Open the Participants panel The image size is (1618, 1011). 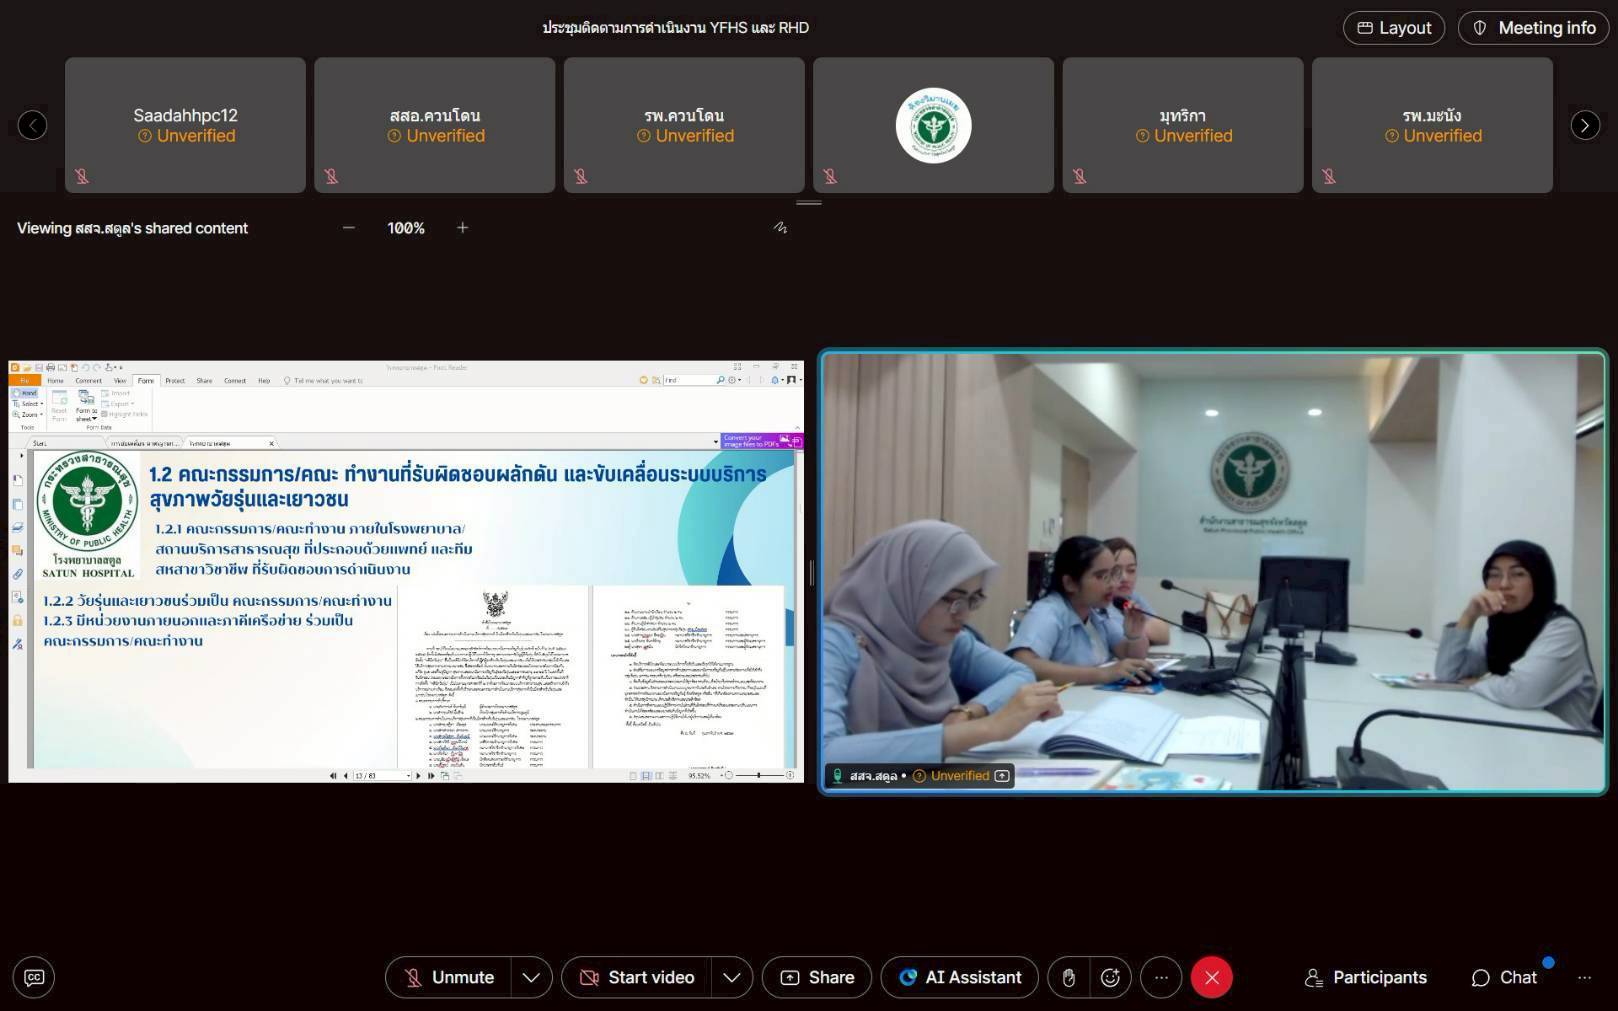[1366, 977]
